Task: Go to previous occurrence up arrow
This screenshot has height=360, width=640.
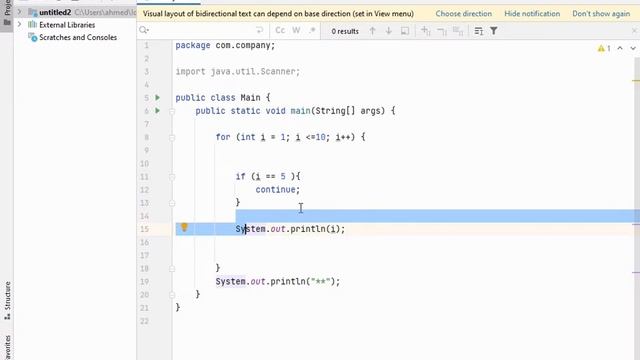Action: (372, 31)
